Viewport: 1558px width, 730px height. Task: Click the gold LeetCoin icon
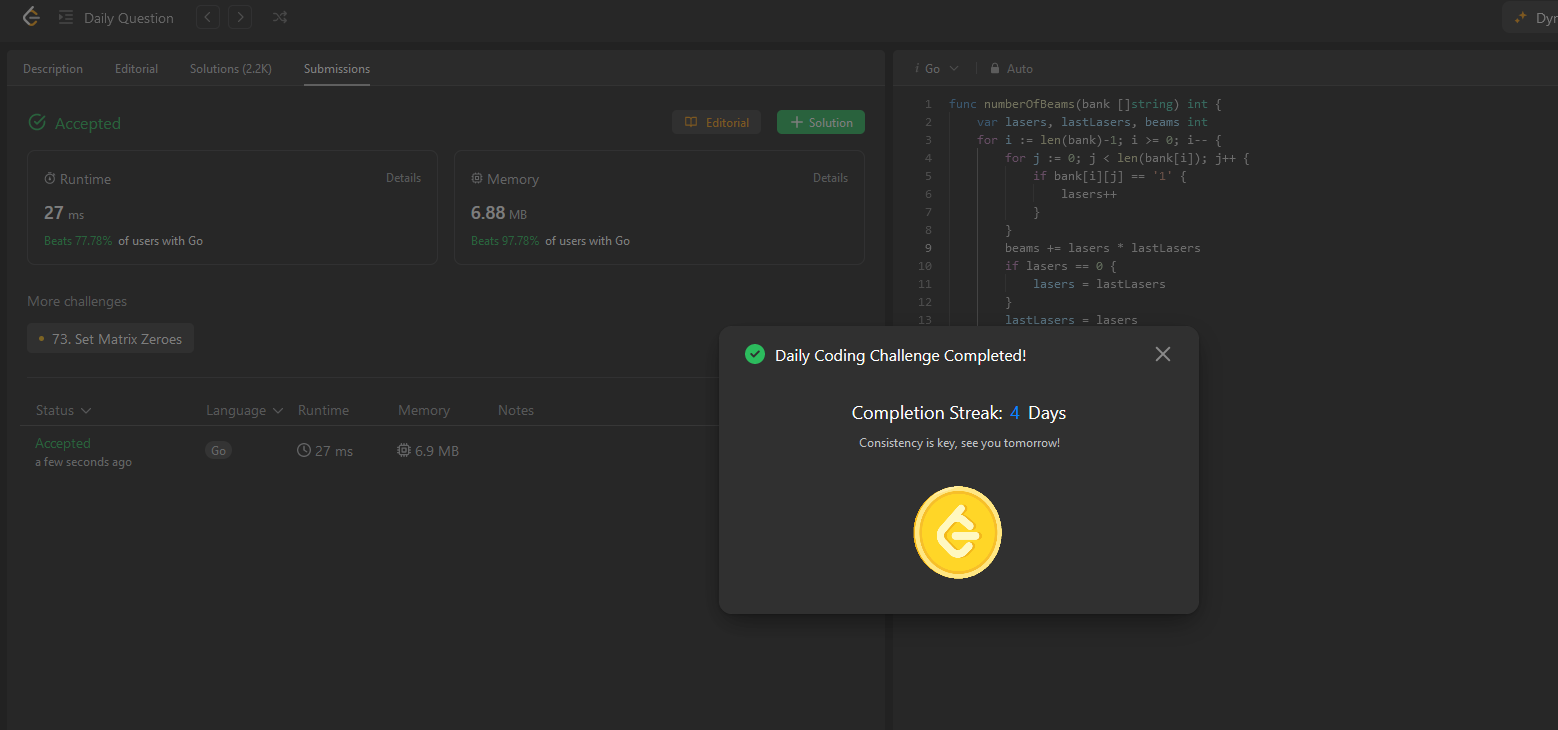point(957,532)
